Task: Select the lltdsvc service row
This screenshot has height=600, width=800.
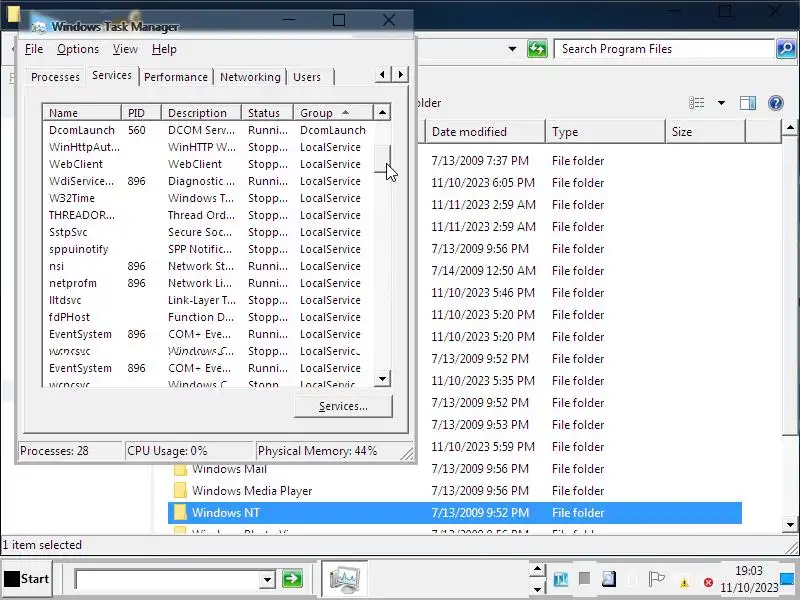Action: coord(208,300)
